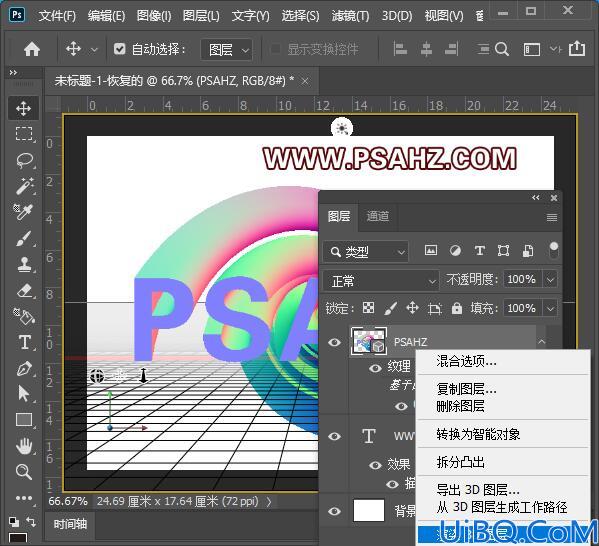Click the search magnifier in options bar
Image resolution: width=599 pixels, height=546 pixels.
pos(502,49)
